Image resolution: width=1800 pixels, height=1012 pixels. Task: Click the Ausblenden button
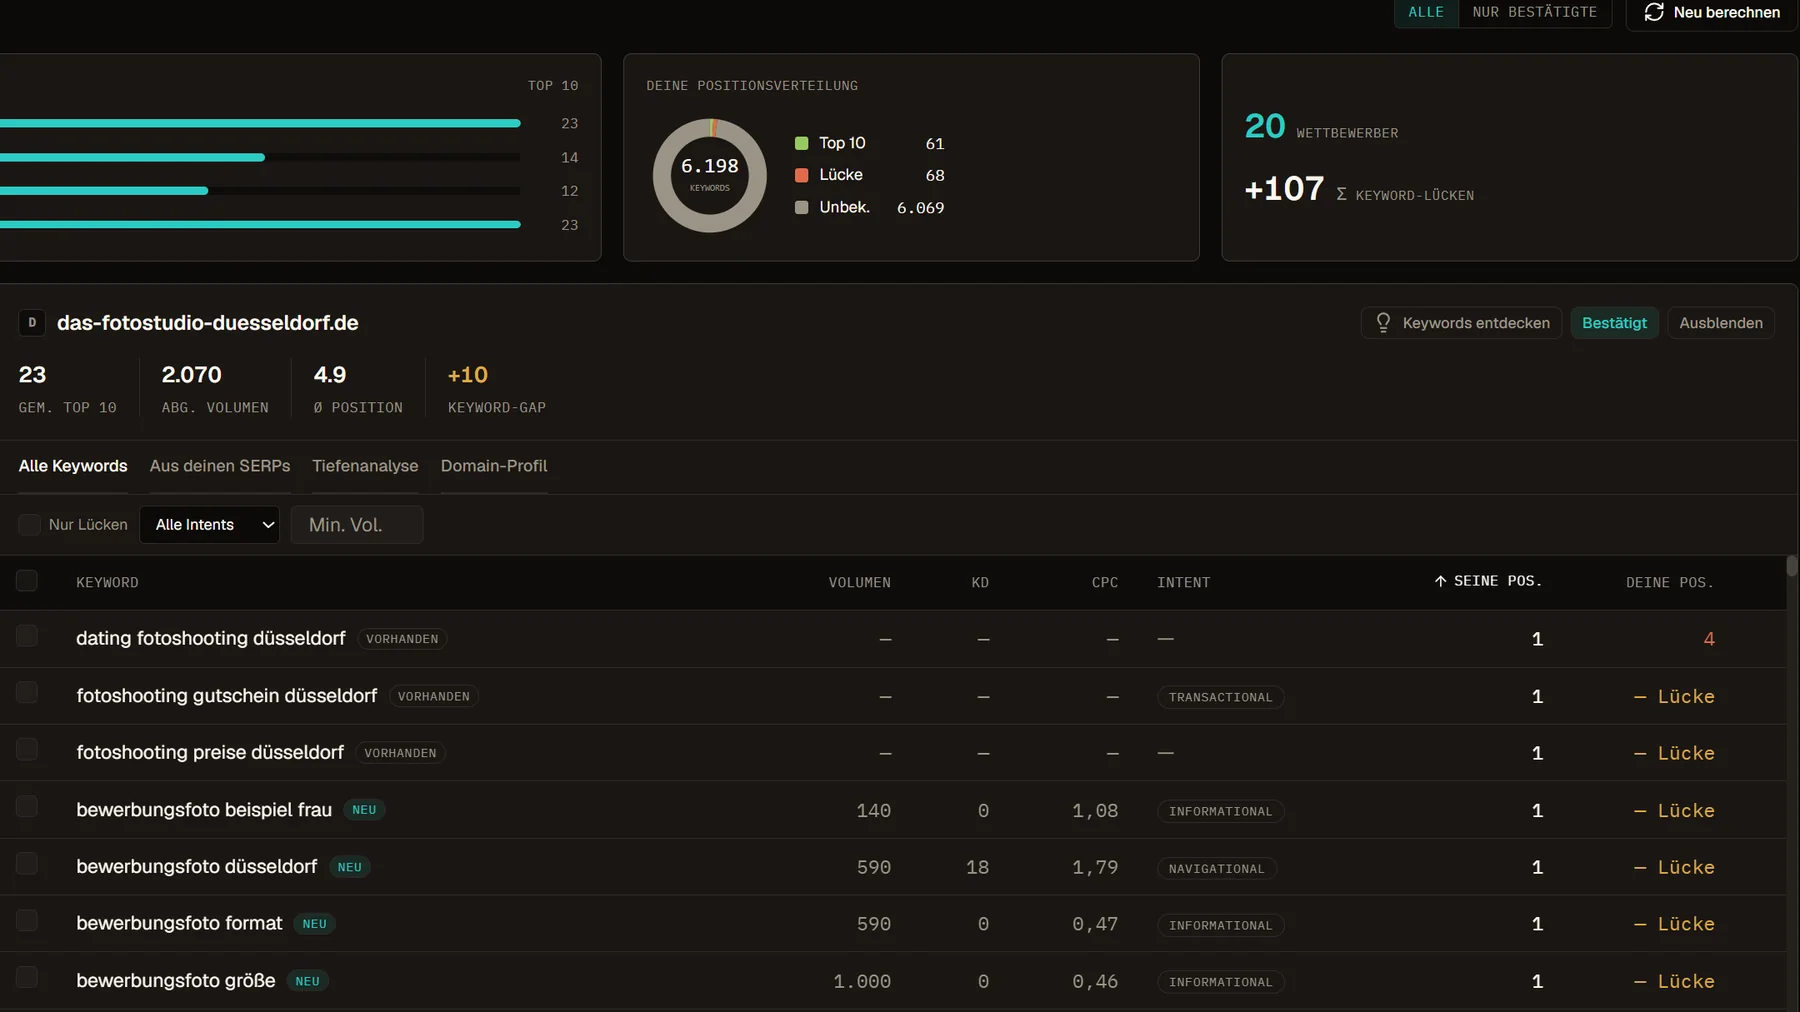point(1721,322)
